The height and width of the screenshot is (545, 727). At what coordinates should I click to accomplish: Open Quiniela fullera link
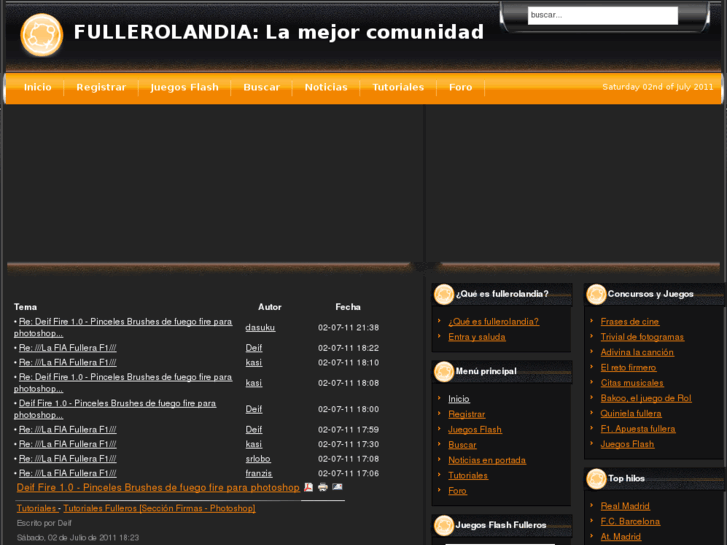tap(631, 413)
